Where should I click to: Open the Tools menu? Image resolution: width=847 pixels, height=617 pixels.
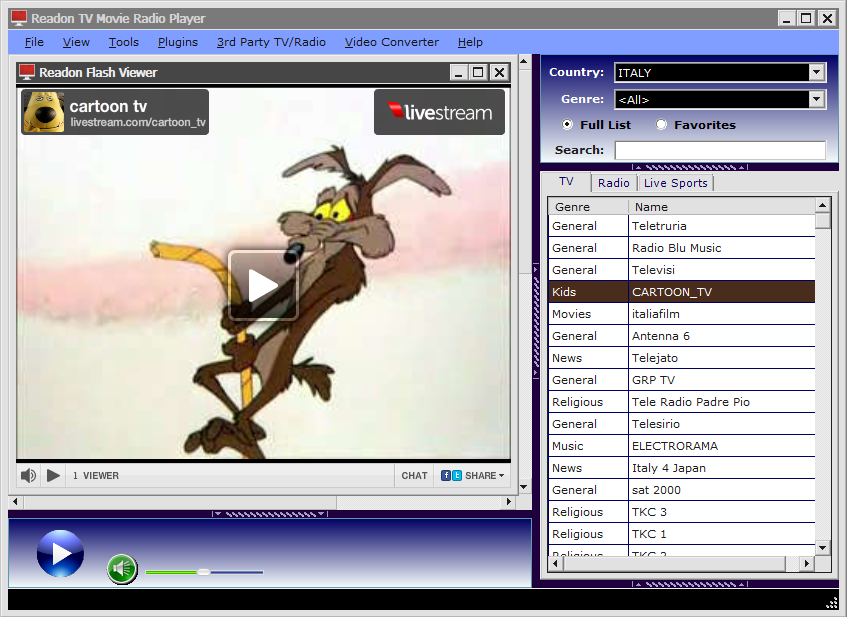[x=124, y=42]
